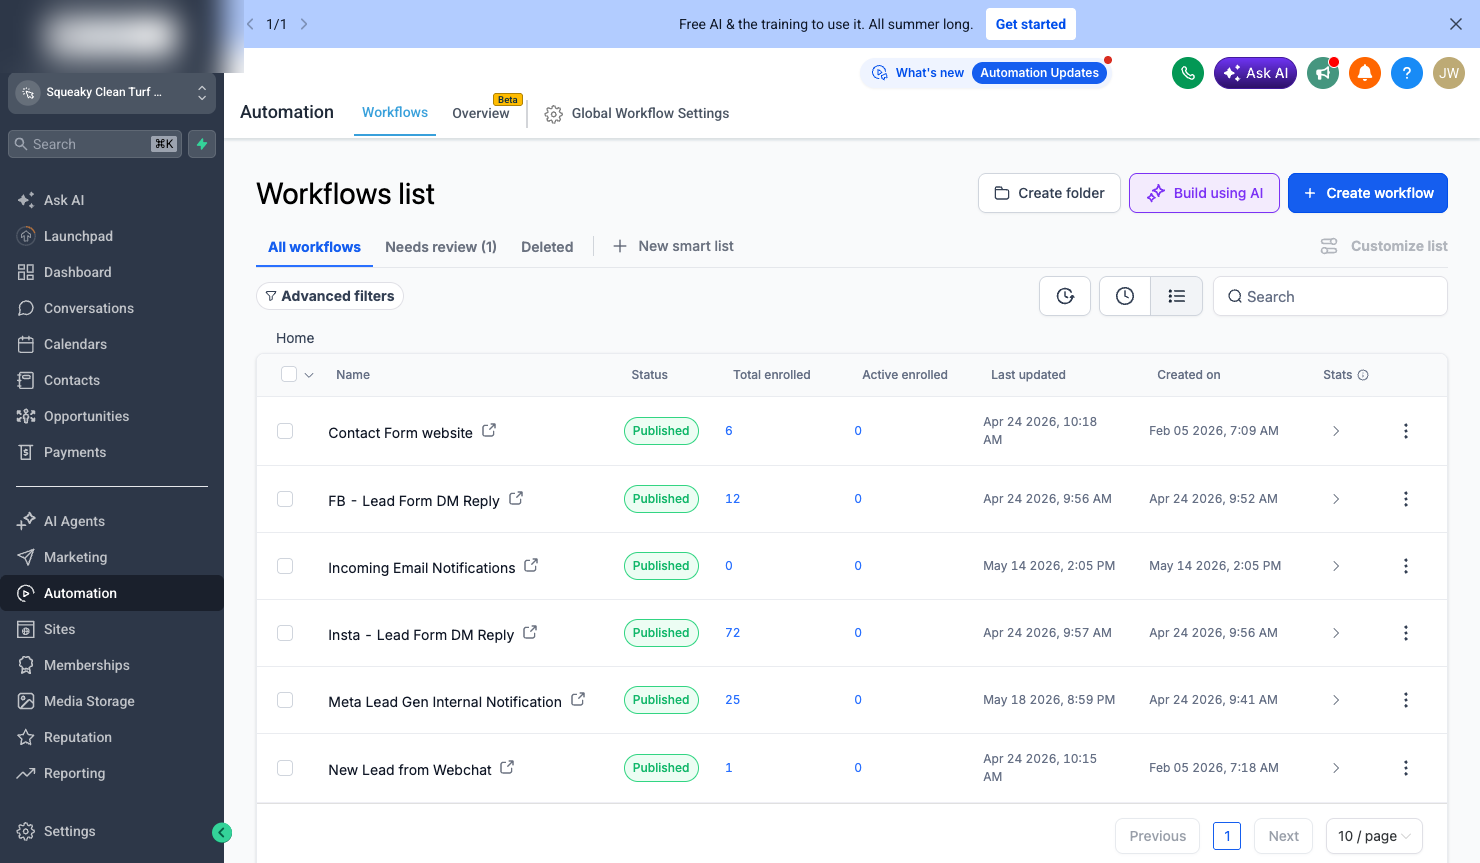This screenshot has height=863, width=1480.
Task: Check the Contact Form website row checkbox
Action: 285,431
